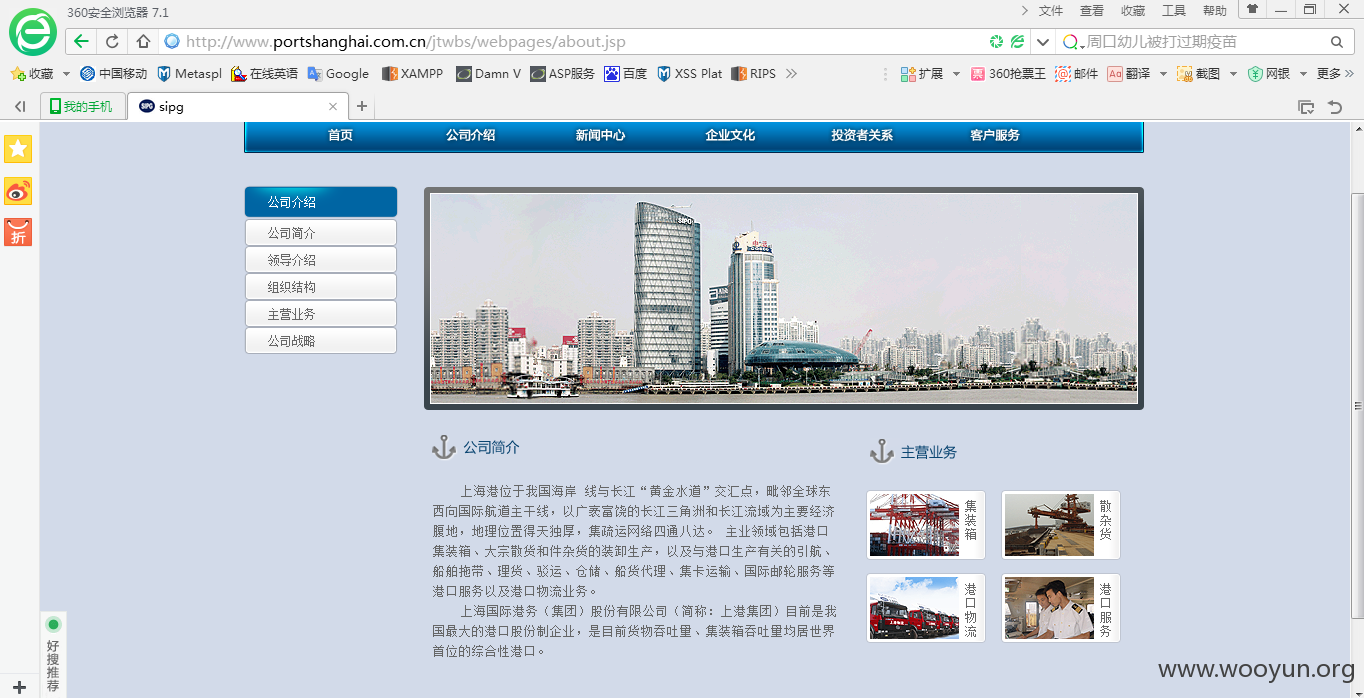Open the XSS Plat bookmark
The image size is (1364, 698).
pyautogui.click(x=689, y=73)
